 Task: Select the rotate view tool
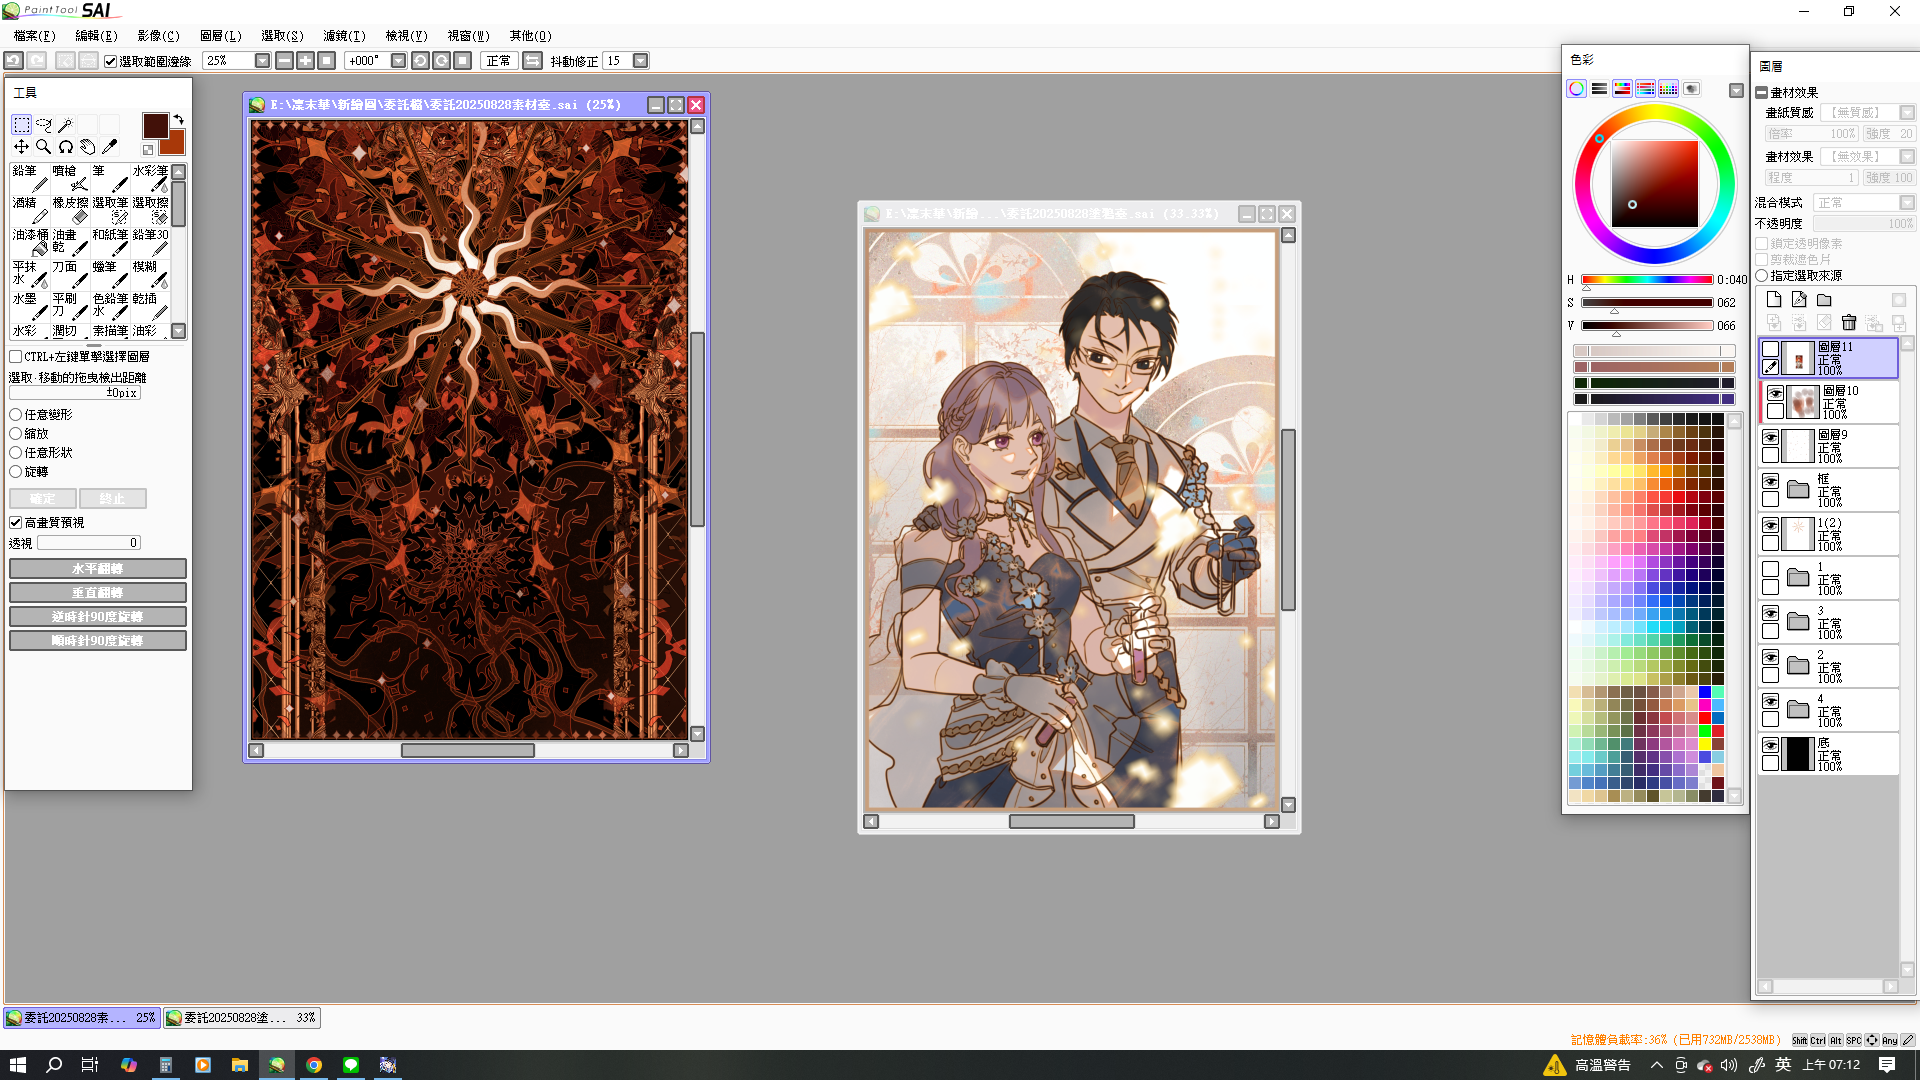[65, 147]
